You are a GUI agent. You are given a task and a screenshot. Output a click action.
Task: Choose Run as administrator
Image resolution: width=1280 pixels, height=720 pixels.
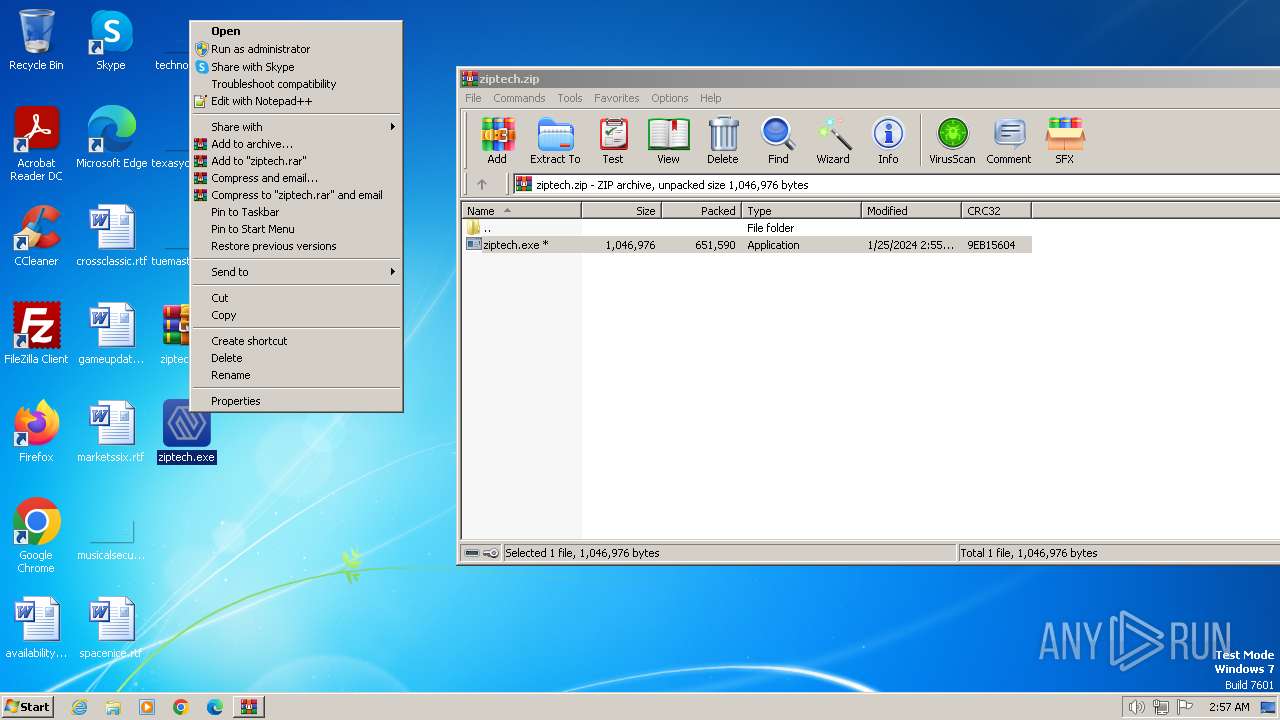click(296, 49)
